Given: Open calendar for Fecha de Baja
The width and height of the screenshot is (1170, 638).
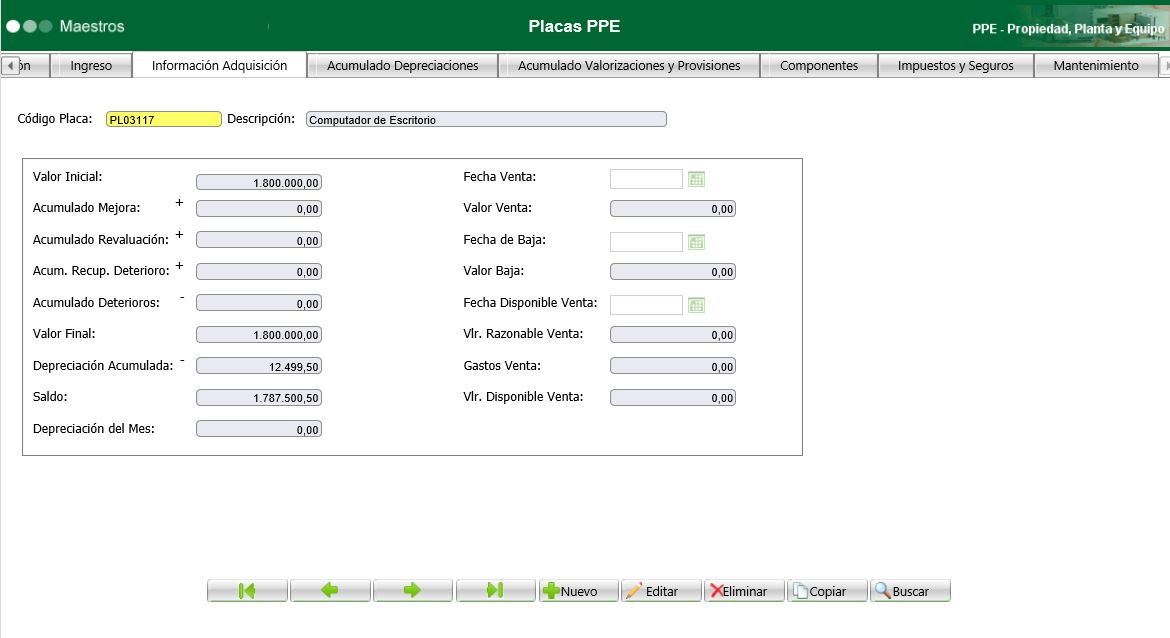Looking at the screenshot, I should click(696, 242).
